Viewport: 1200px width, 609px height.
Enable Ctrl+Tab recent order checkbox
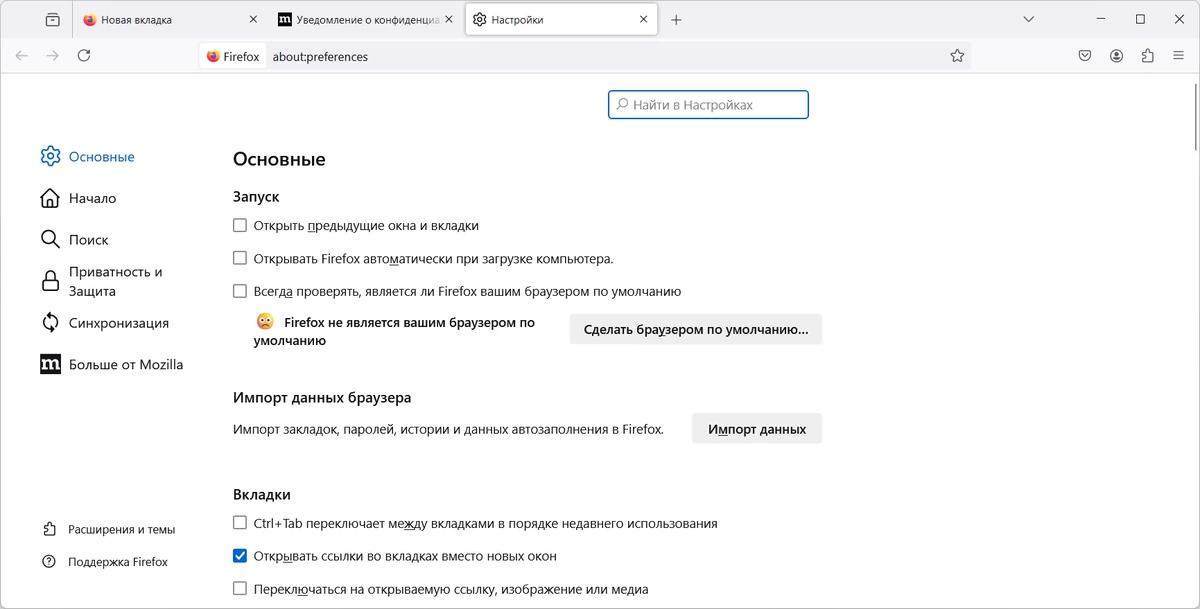pos(240,522)
